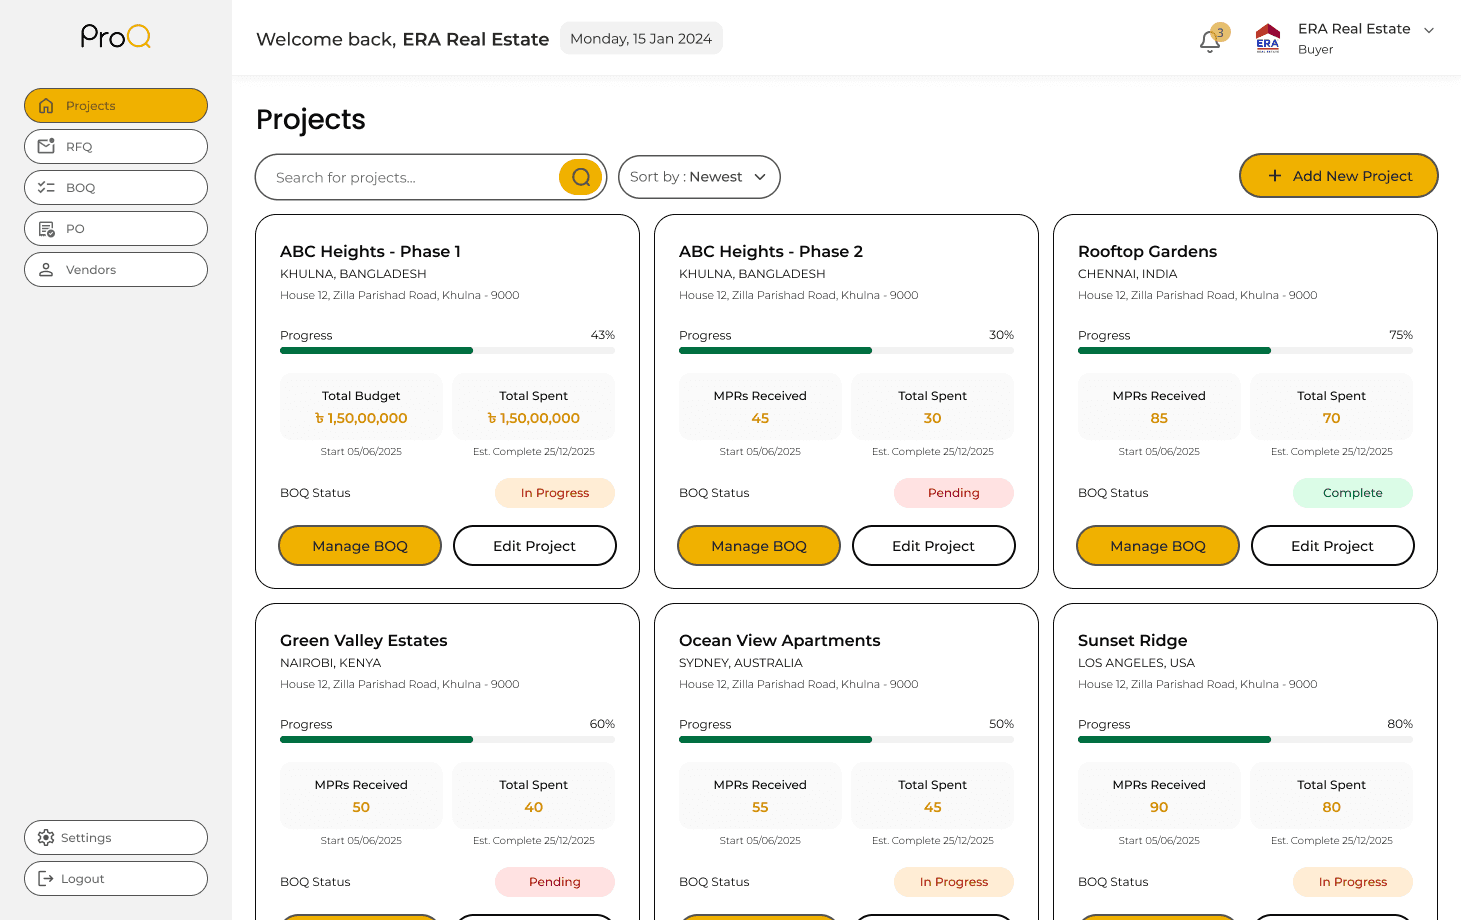The width and height of the screenshot is (1461, 920).
Task: Click the Vendors person icon
Action: coord(46,270)
